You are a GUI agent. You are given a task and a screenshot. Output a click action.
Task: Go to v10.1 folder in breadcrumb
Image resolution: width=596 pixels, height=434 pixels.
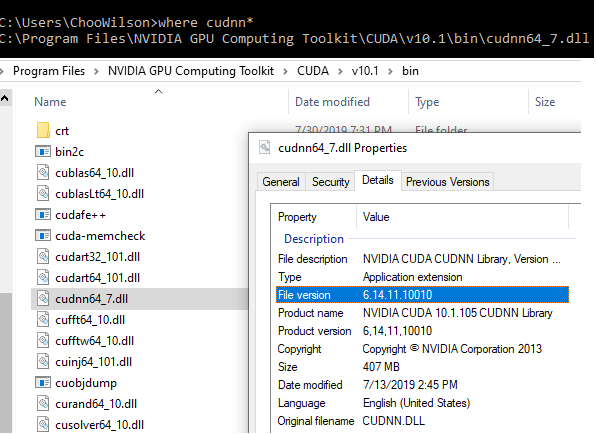coord(365,71)
